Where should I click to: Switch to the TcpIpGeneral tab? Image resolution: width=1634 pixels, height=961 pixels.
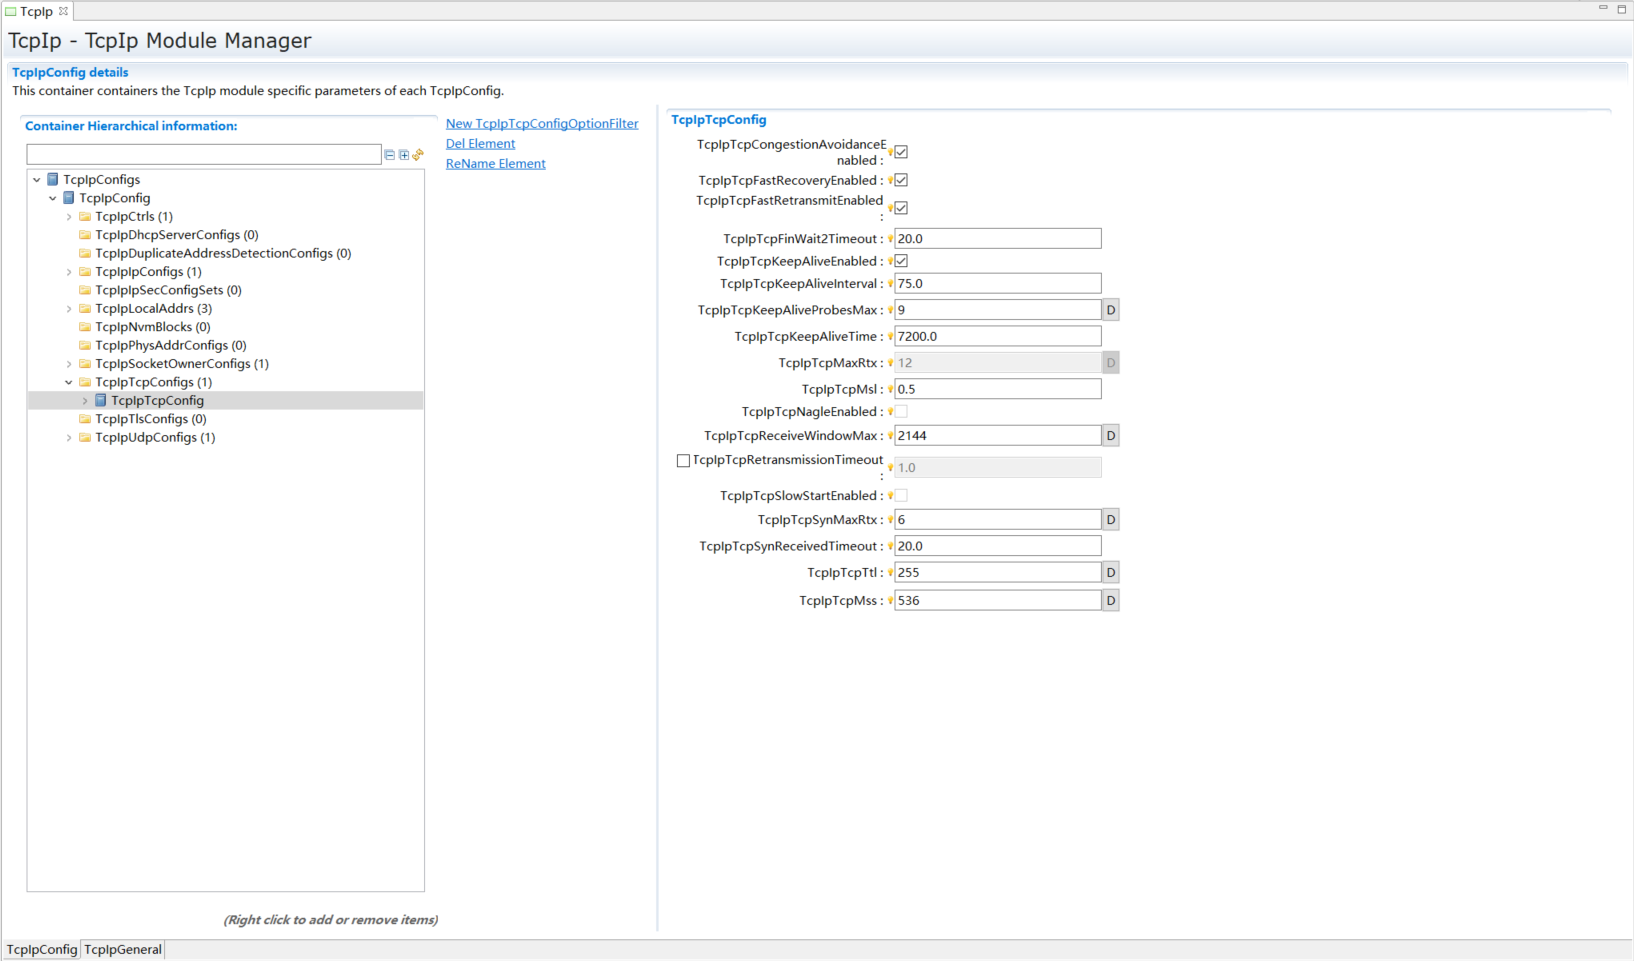point(123,950)
